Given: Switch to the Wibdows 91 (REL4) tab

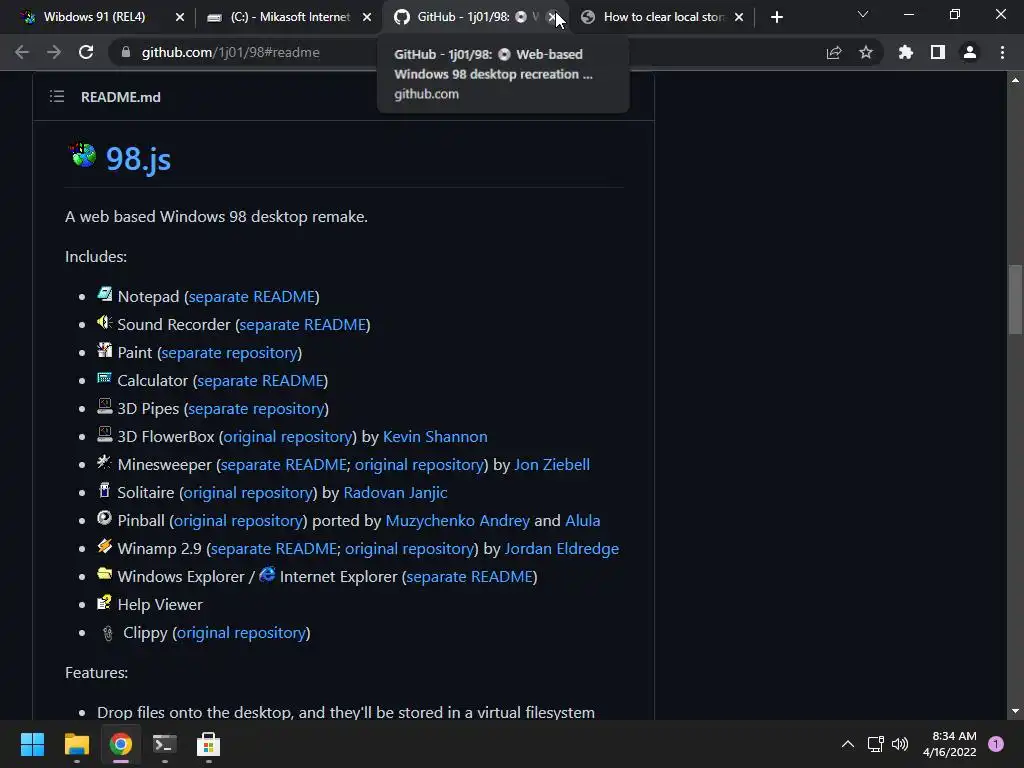Looking at the screenshot, I should pyautogui.click(x=95, y=17).
